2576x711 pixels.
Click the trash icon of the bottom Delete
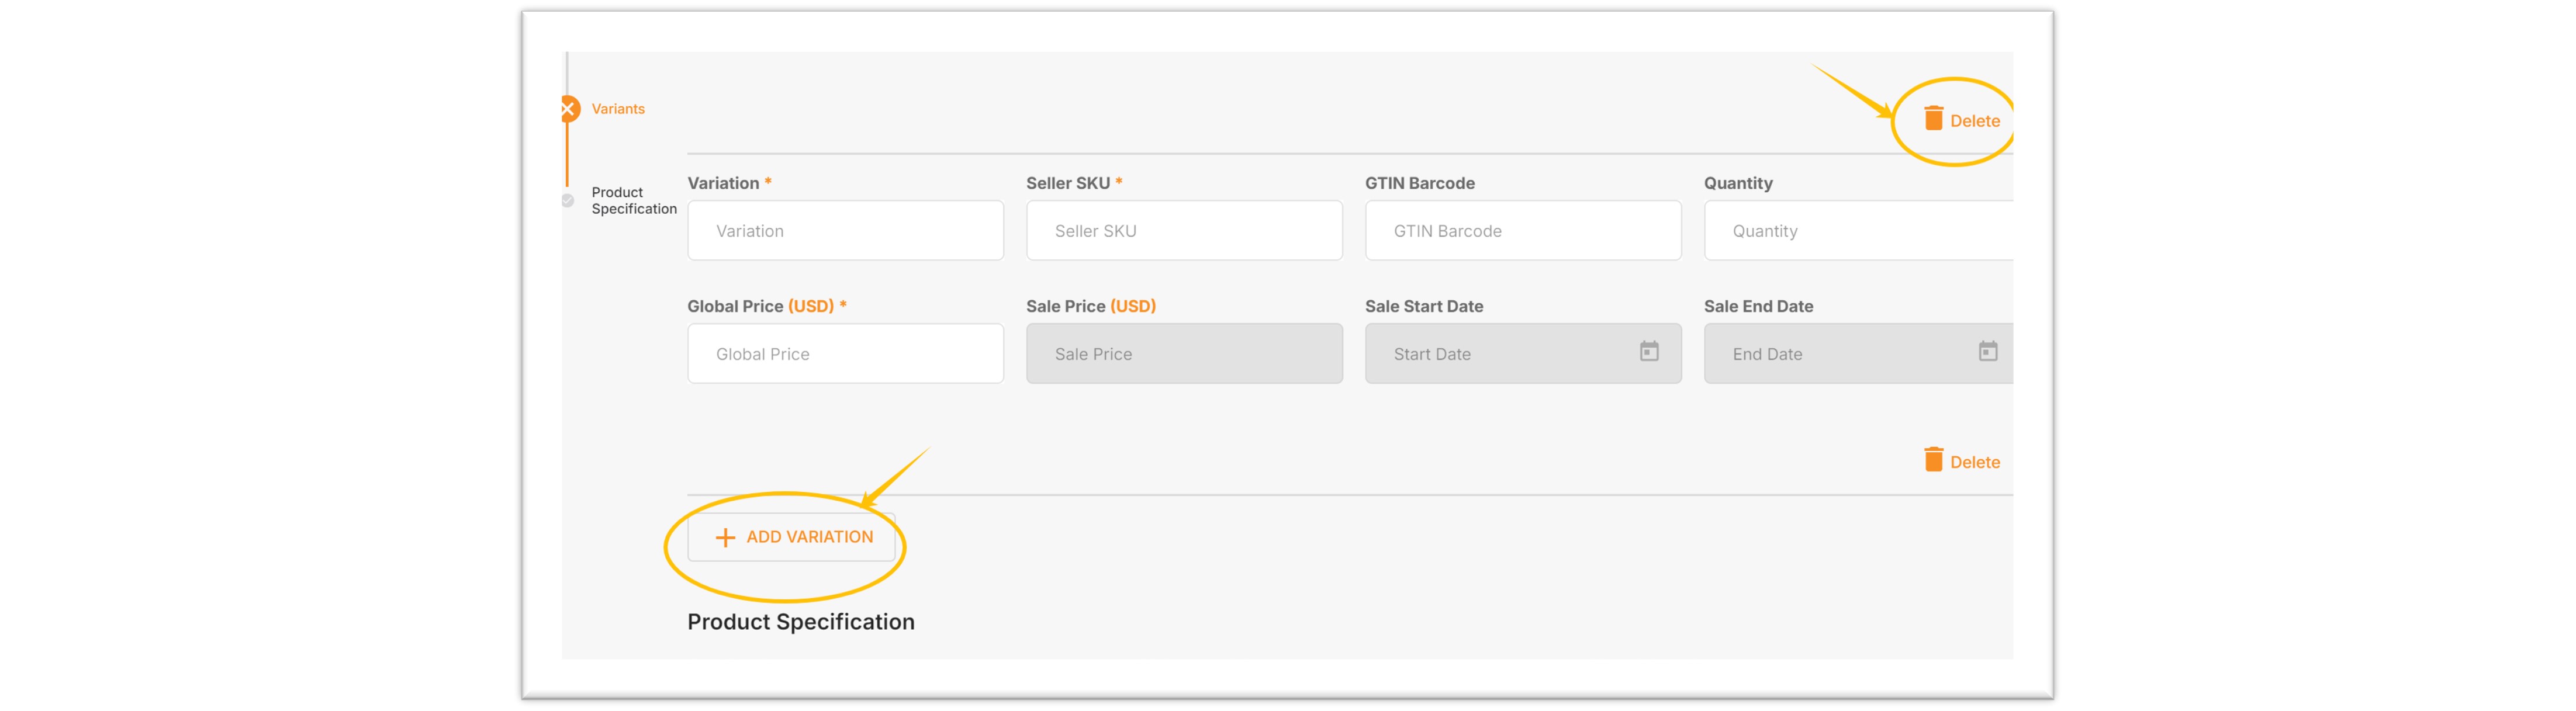1933,461
